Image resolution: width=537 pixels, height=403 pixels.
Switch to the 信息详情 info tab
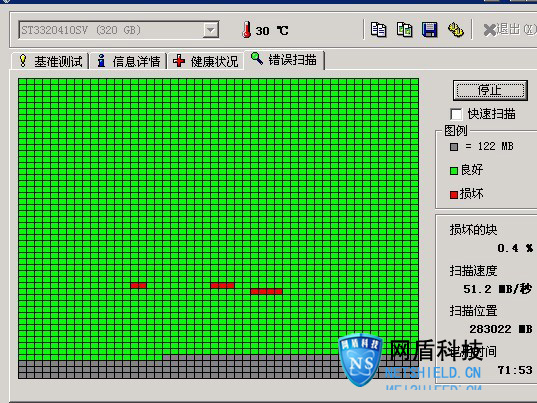128,61
